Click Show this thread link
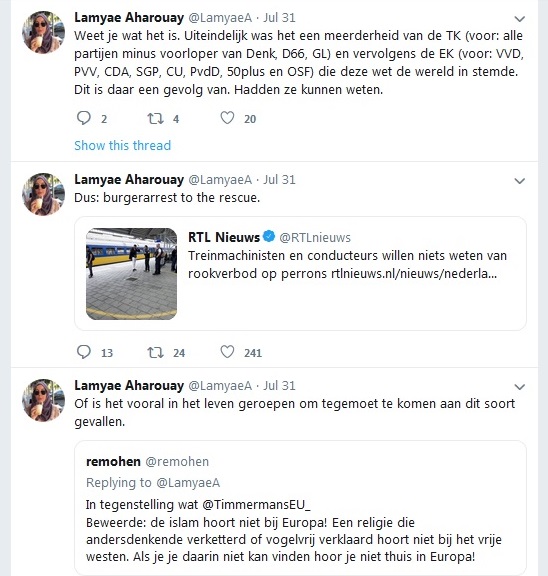Image resolution: width=548 pixels, height=576 pixels. pyautogui.click(x=123, y=145)
